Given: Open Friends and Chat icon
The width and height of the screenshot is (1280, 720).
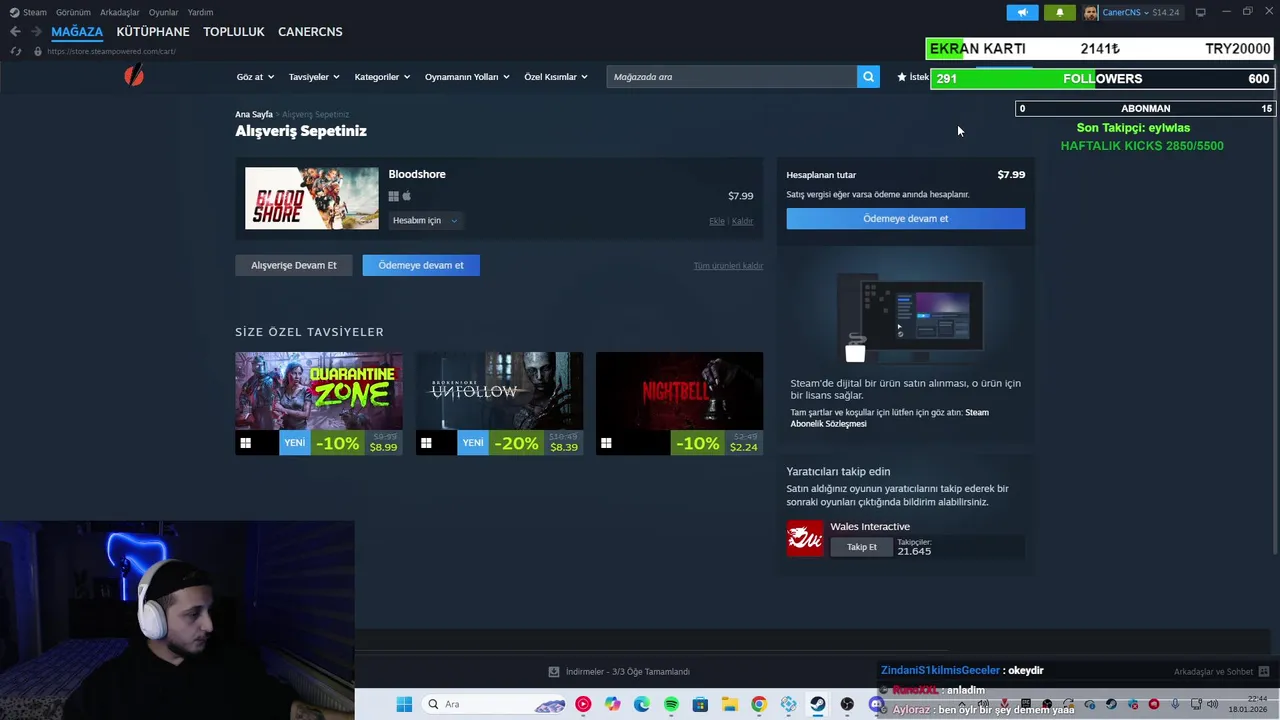Looking at the screenshot, I should [1263, 672].
